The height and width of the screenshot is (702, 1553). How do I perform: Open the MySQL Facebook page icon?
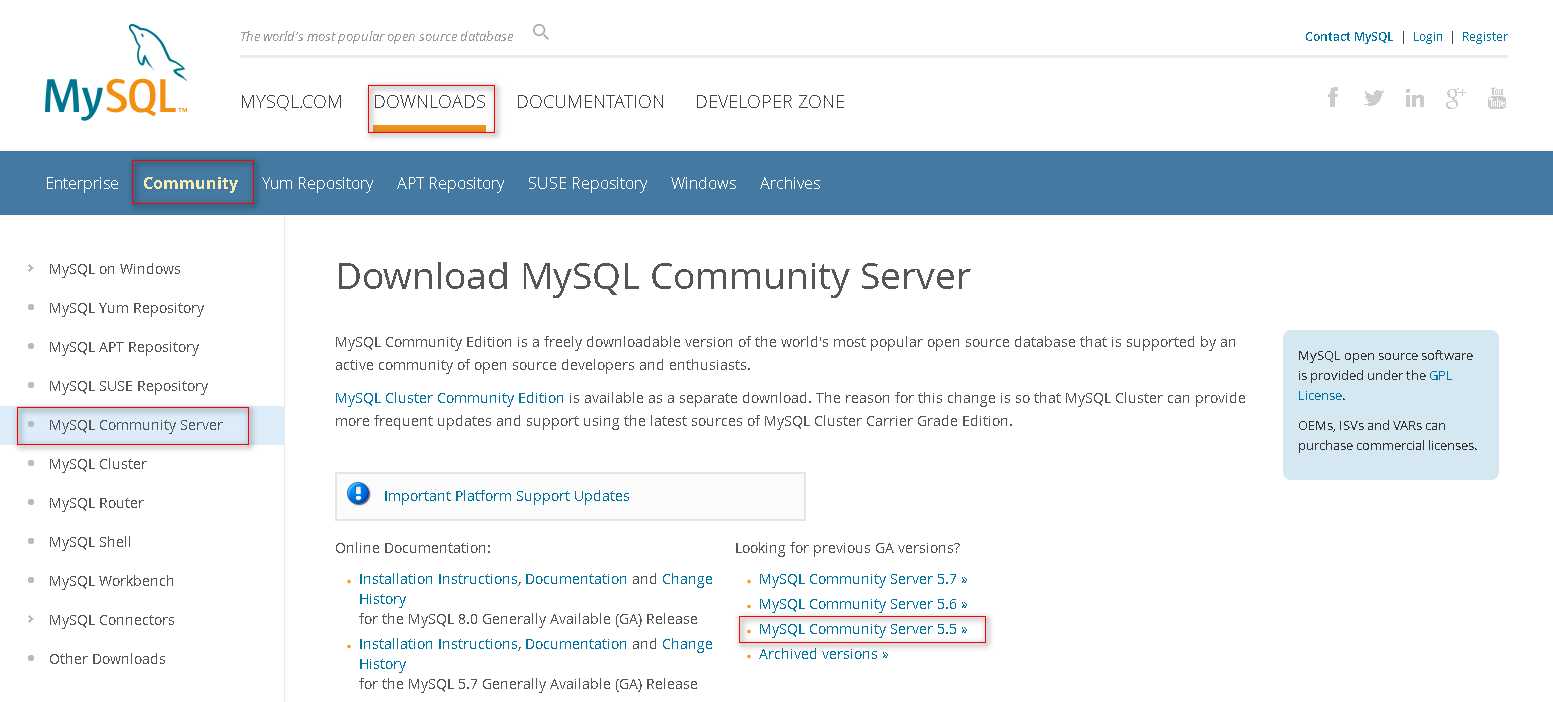coord(1333,97)
